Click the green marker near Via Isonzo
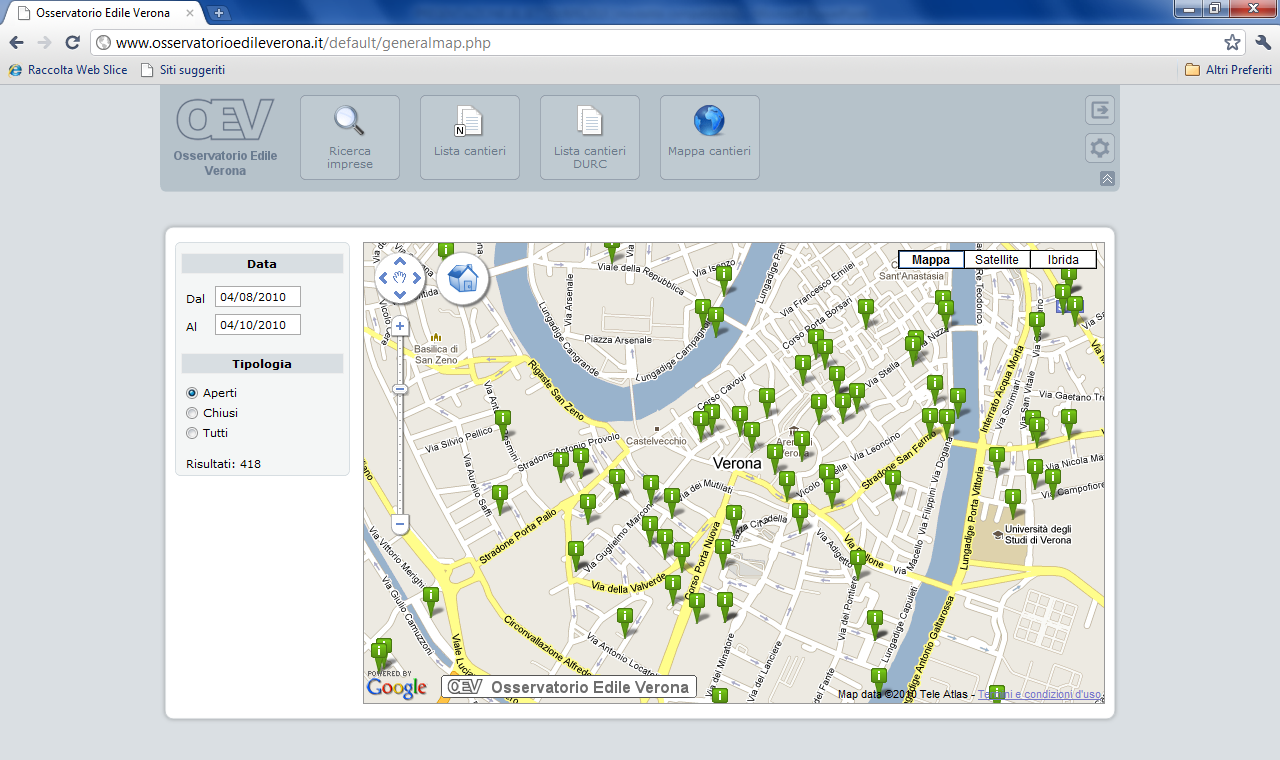Viewport: 1280px width, 760px height. point(724,279)
